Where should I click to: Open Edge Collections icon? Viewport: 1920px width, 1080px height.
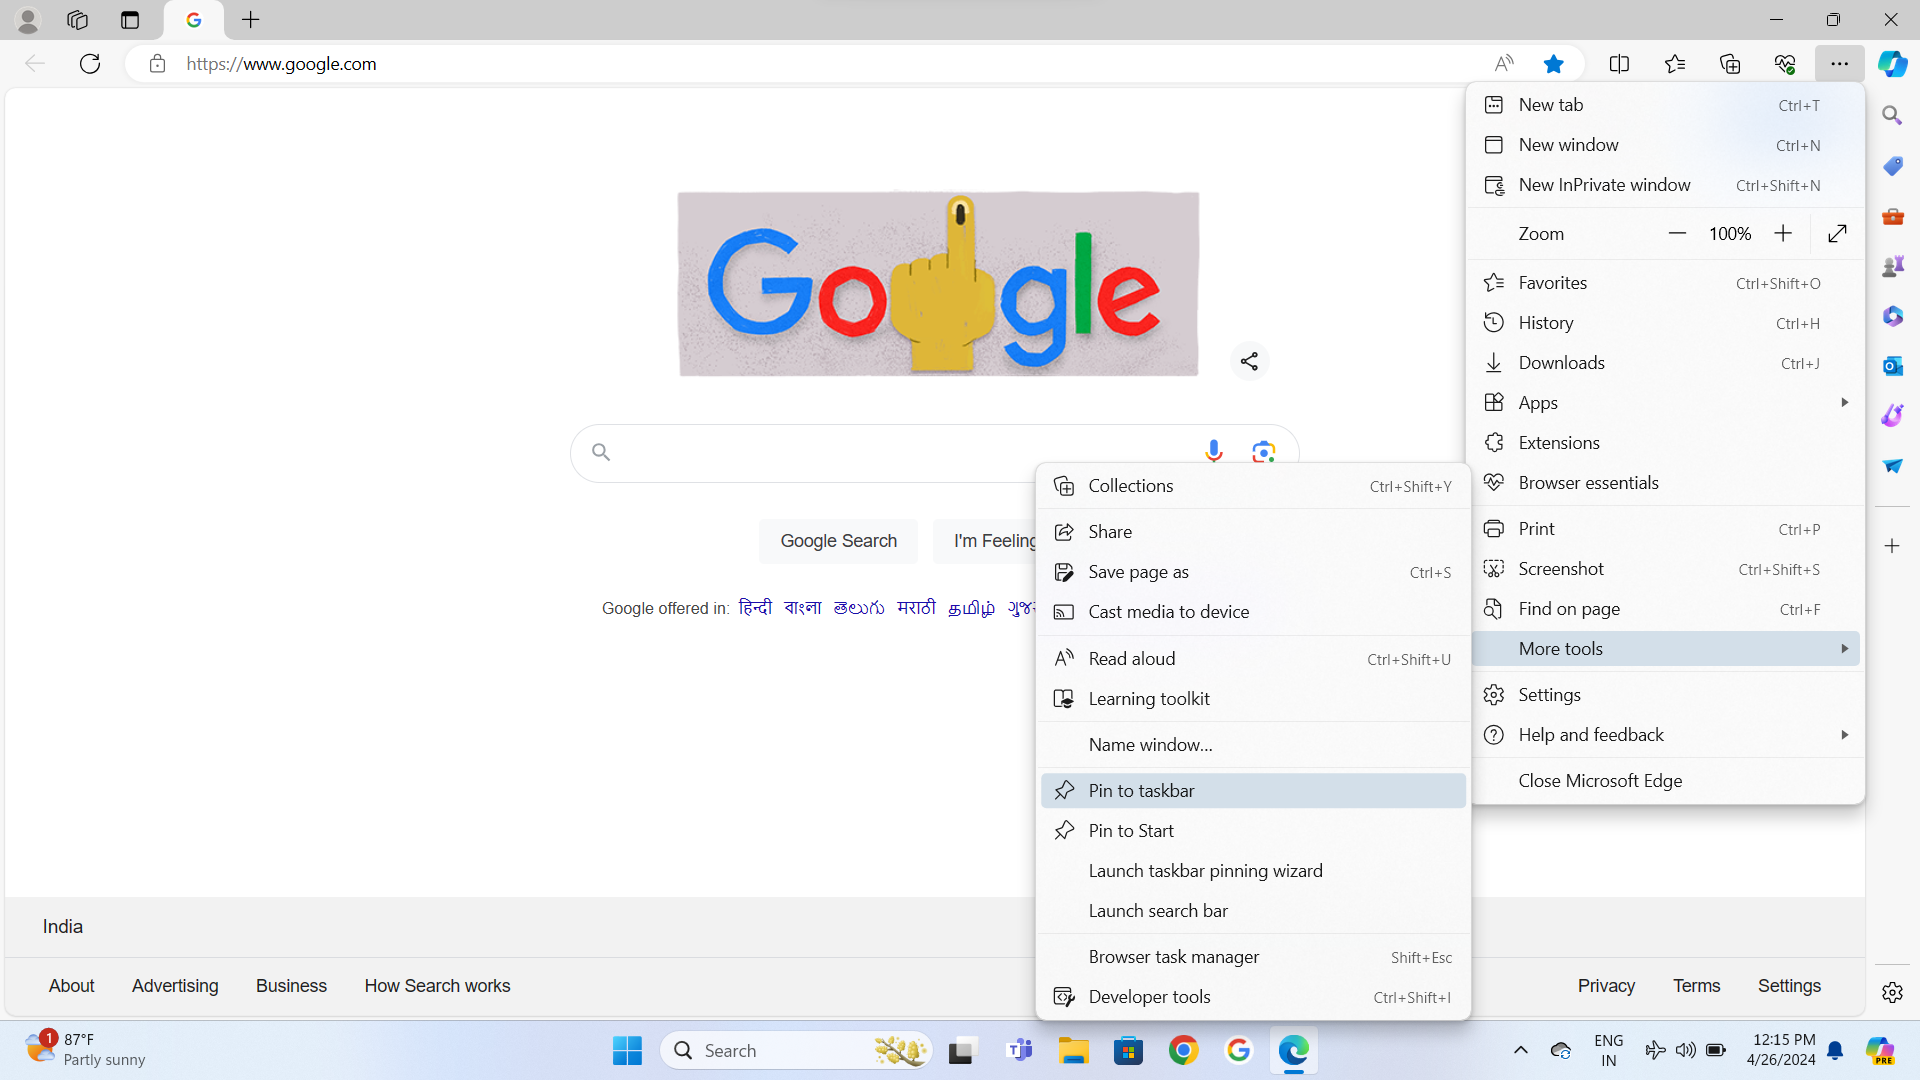pyautogui.click(x=1731, y=63)
